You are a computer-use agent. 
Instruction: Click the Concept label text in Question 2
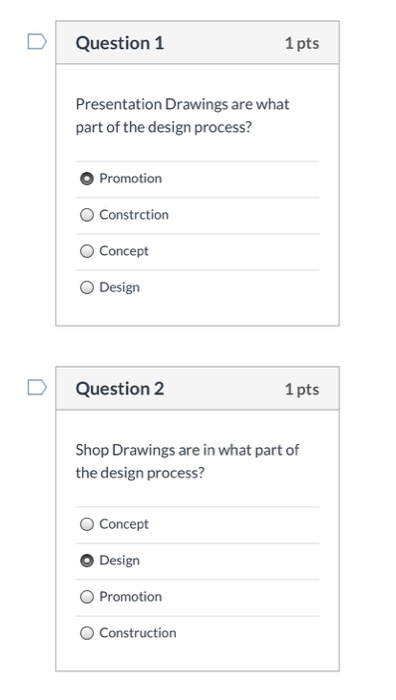pos(124,524)
